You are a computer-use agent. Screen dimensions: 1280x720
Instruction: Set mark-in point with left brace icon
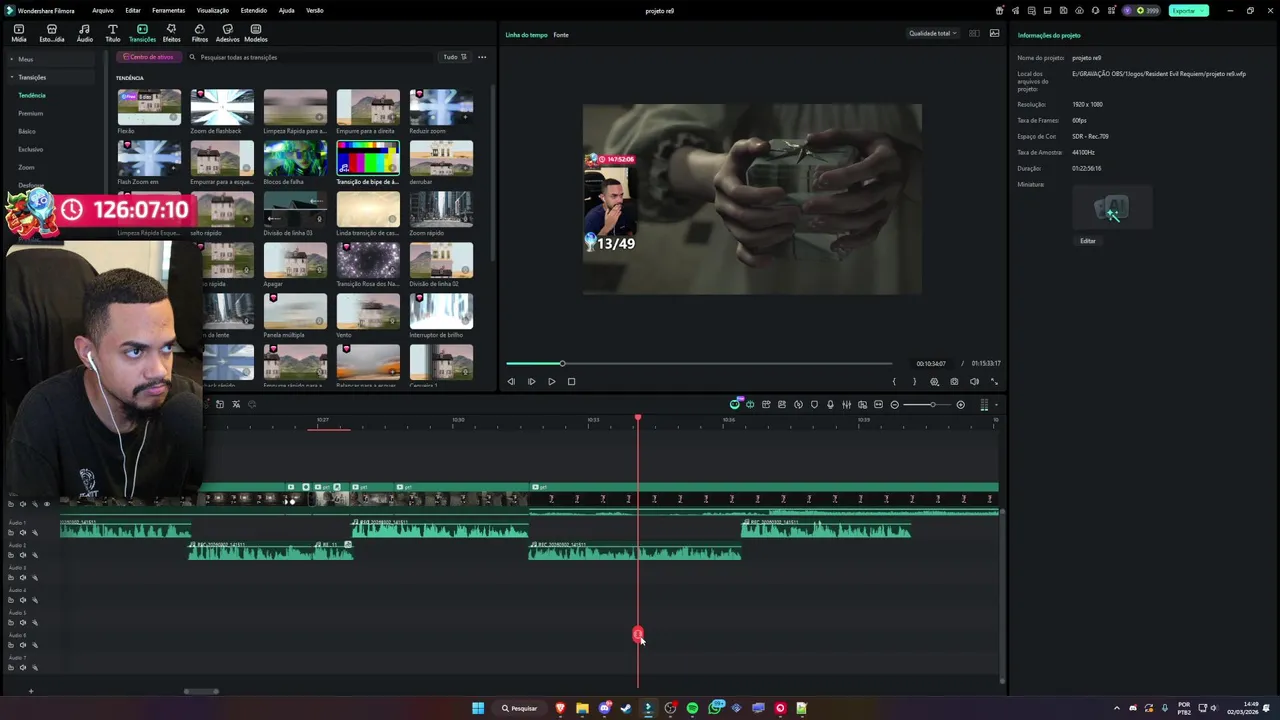coord(894,381)
